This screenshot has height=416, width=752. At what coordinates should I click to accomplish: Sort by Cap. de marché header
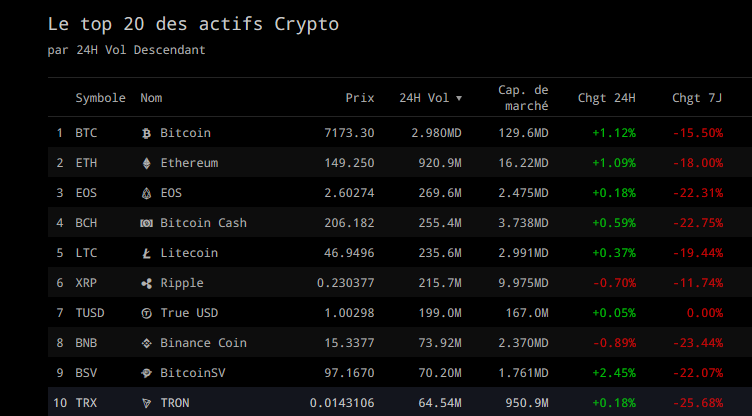click(523, 98)
